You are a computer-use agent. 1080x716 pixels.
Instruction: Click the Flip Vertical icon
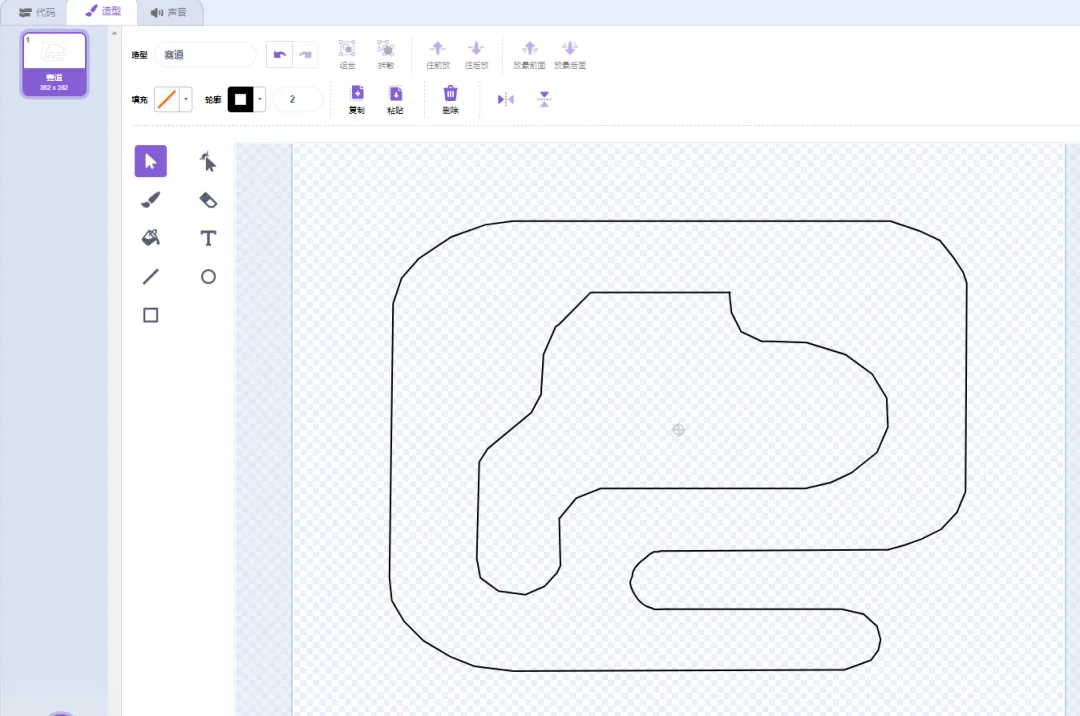(544, 99)
